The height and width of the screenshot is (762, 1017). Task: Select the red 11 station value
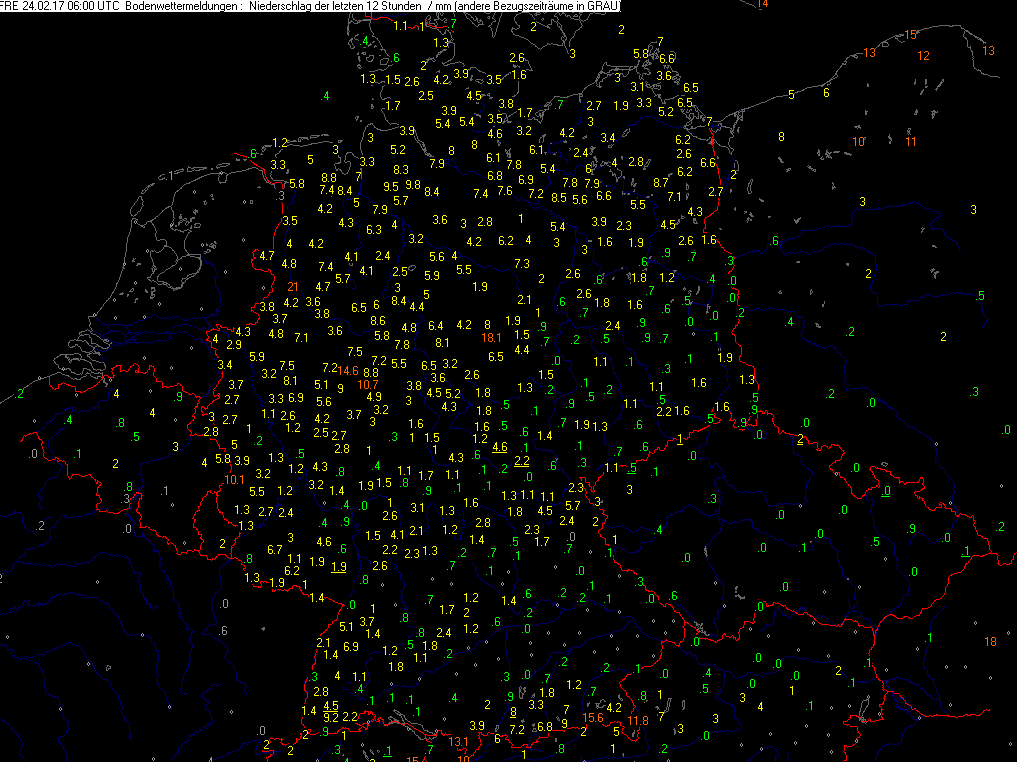coord(911,141)
